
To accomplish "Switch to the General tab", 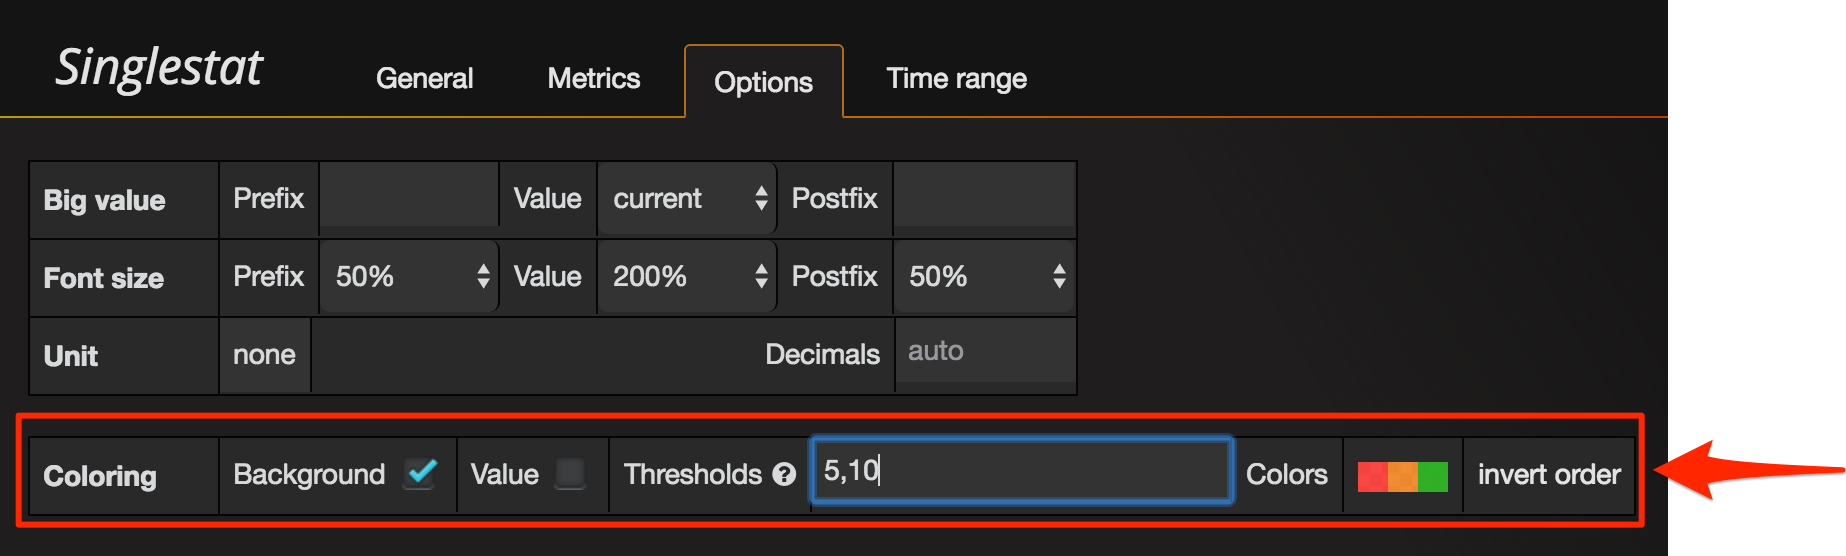I will 424,79.
